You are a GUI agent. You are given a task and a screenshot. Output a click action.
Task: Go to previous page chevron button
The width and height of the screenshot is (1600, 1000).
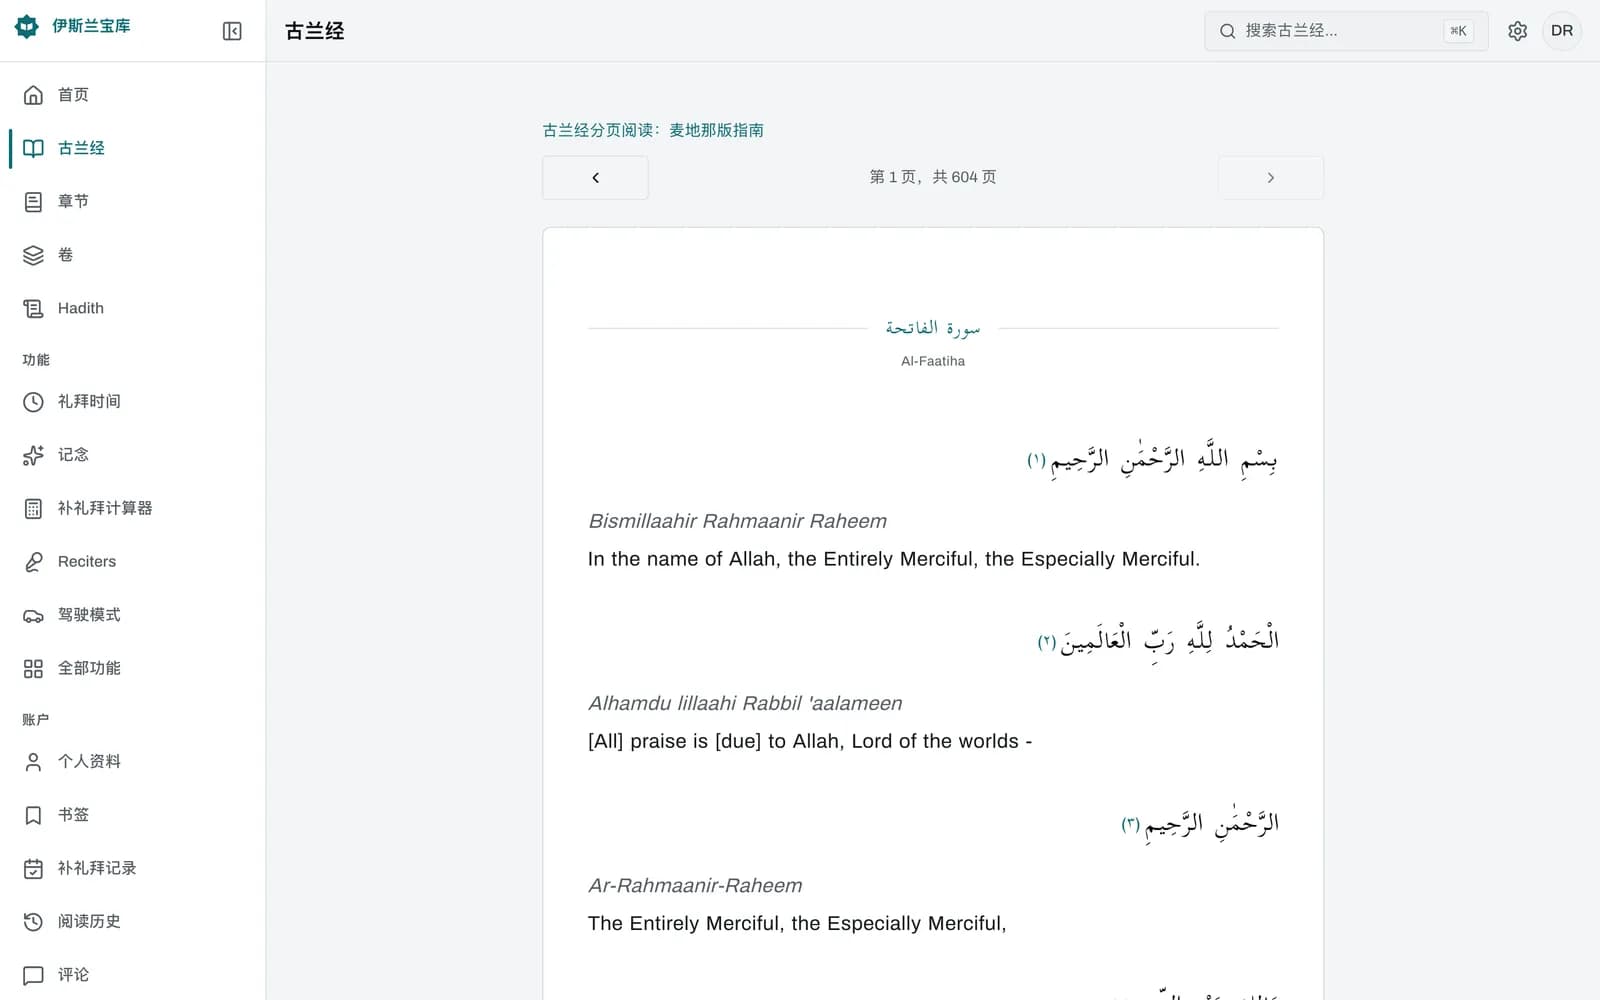(595, 178)
